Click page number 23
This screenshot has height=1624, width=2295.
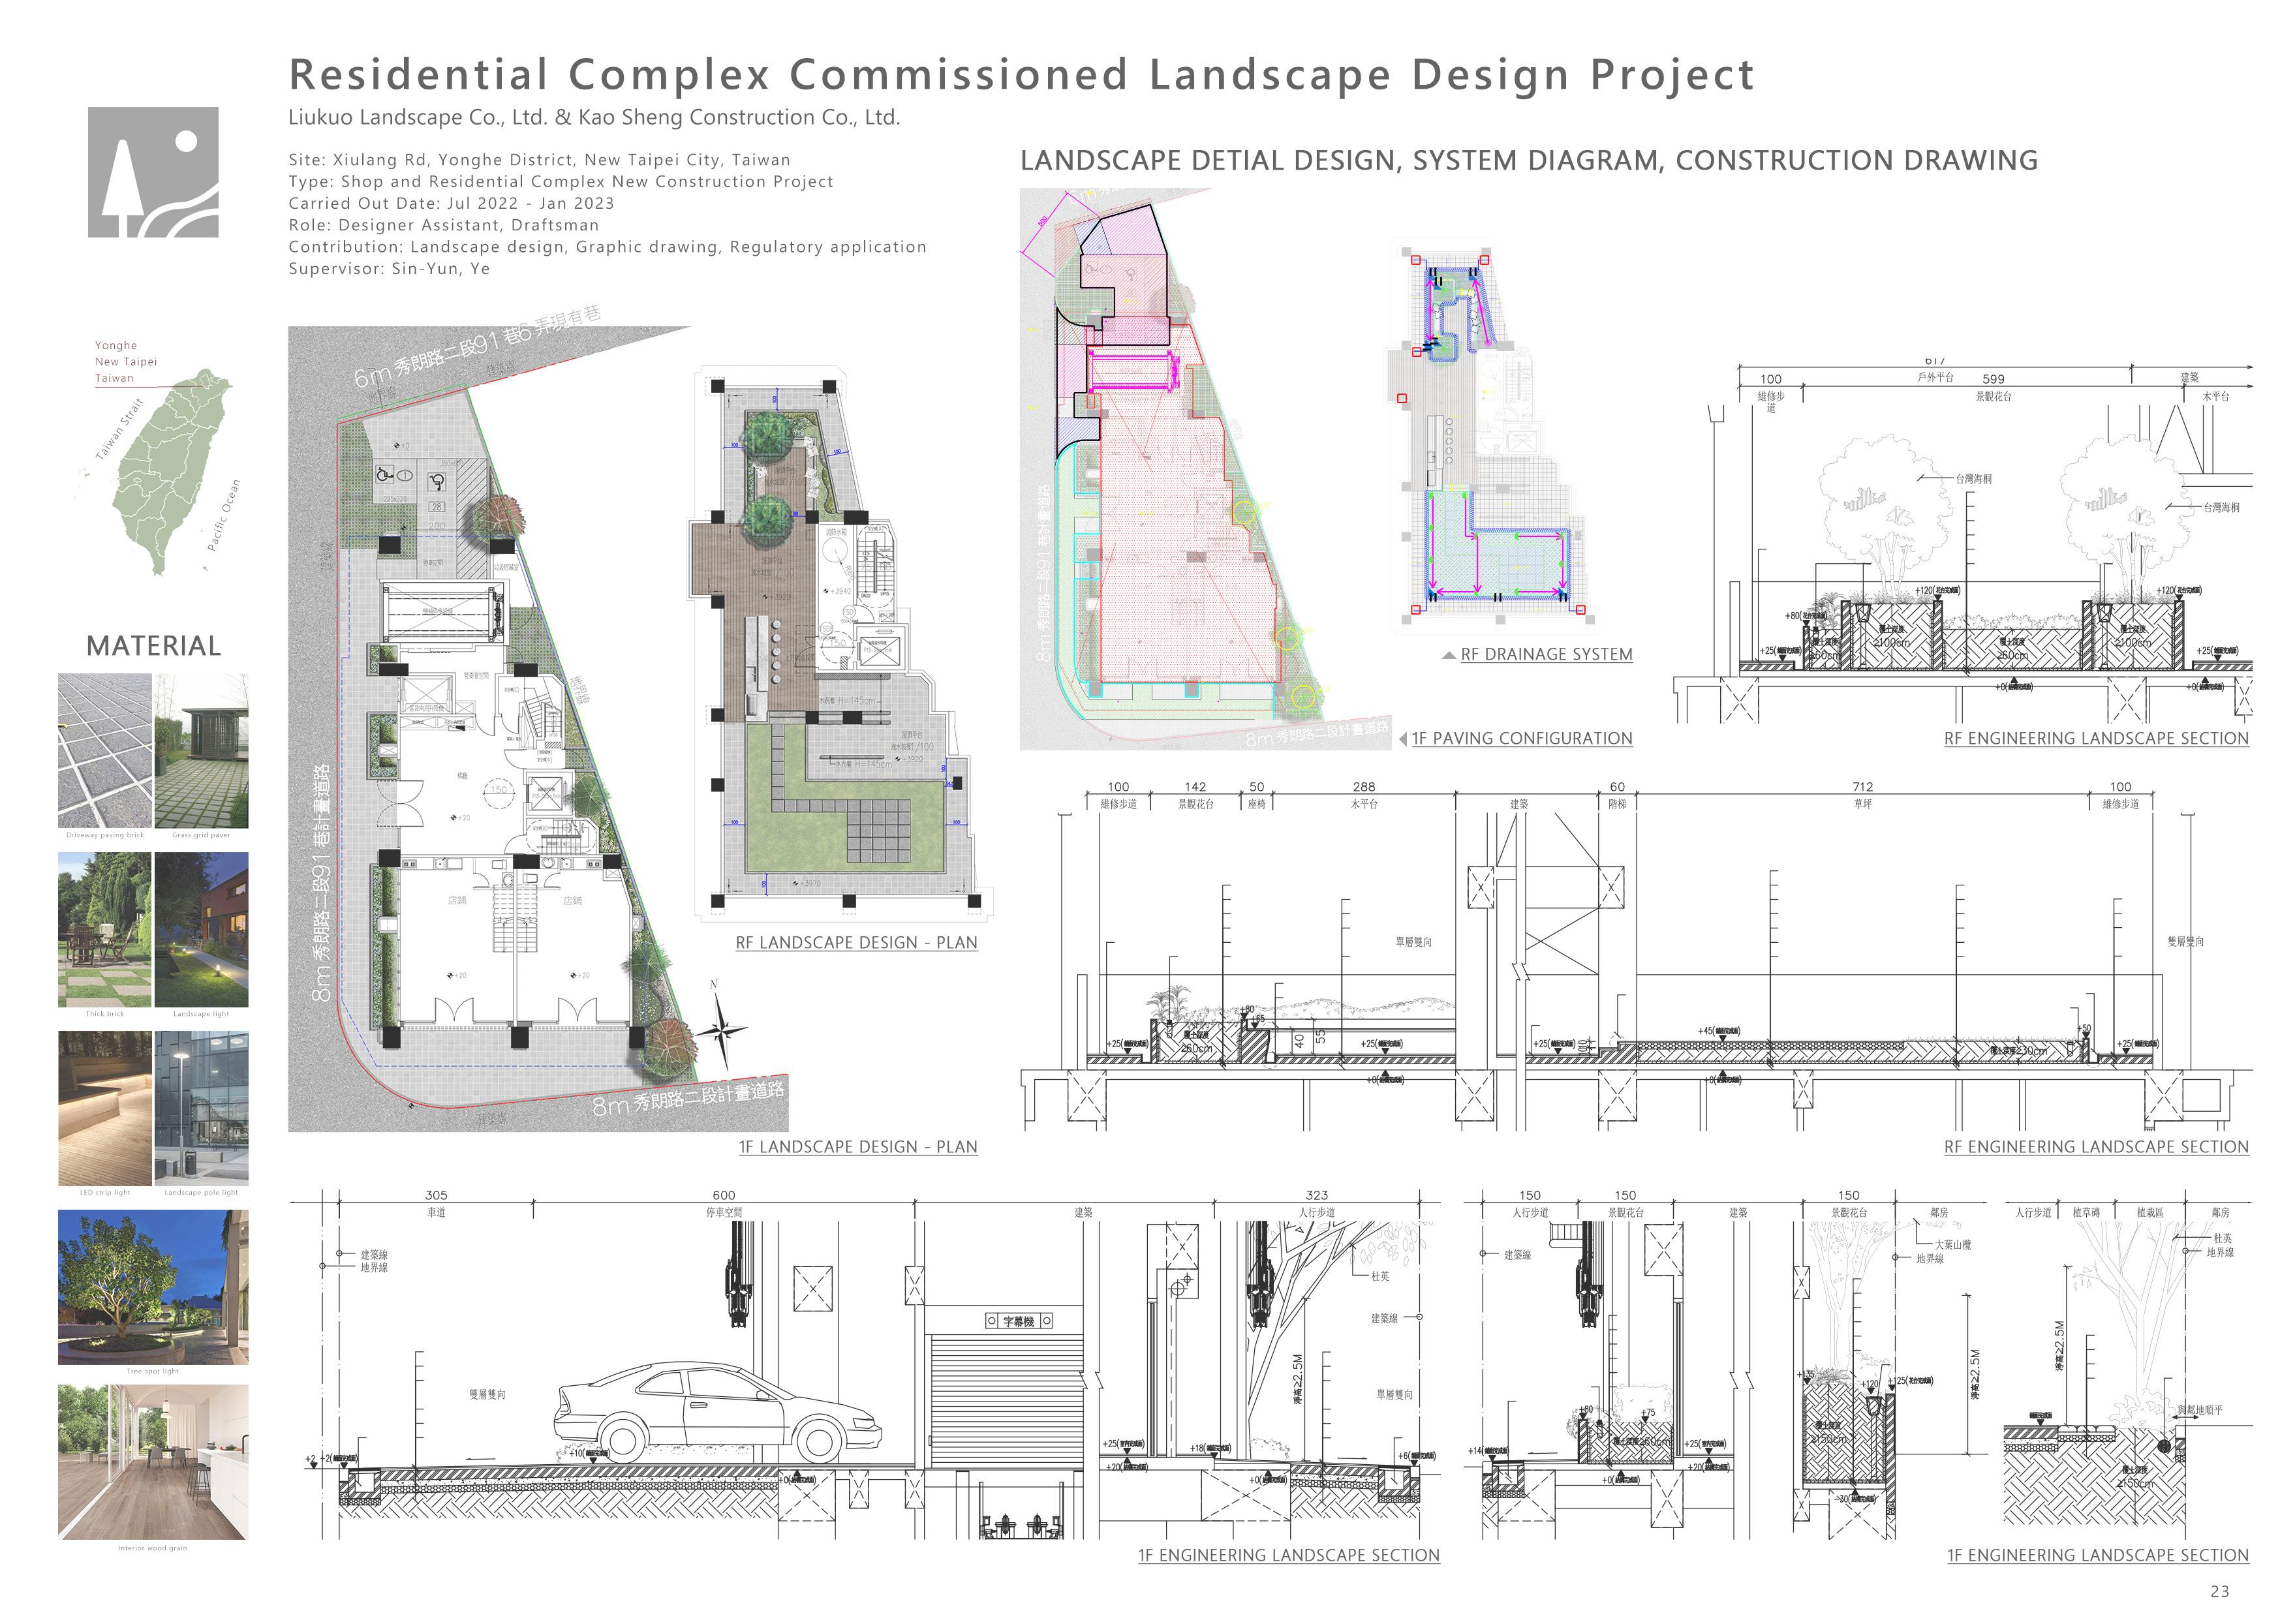tap(2220, 1591)
